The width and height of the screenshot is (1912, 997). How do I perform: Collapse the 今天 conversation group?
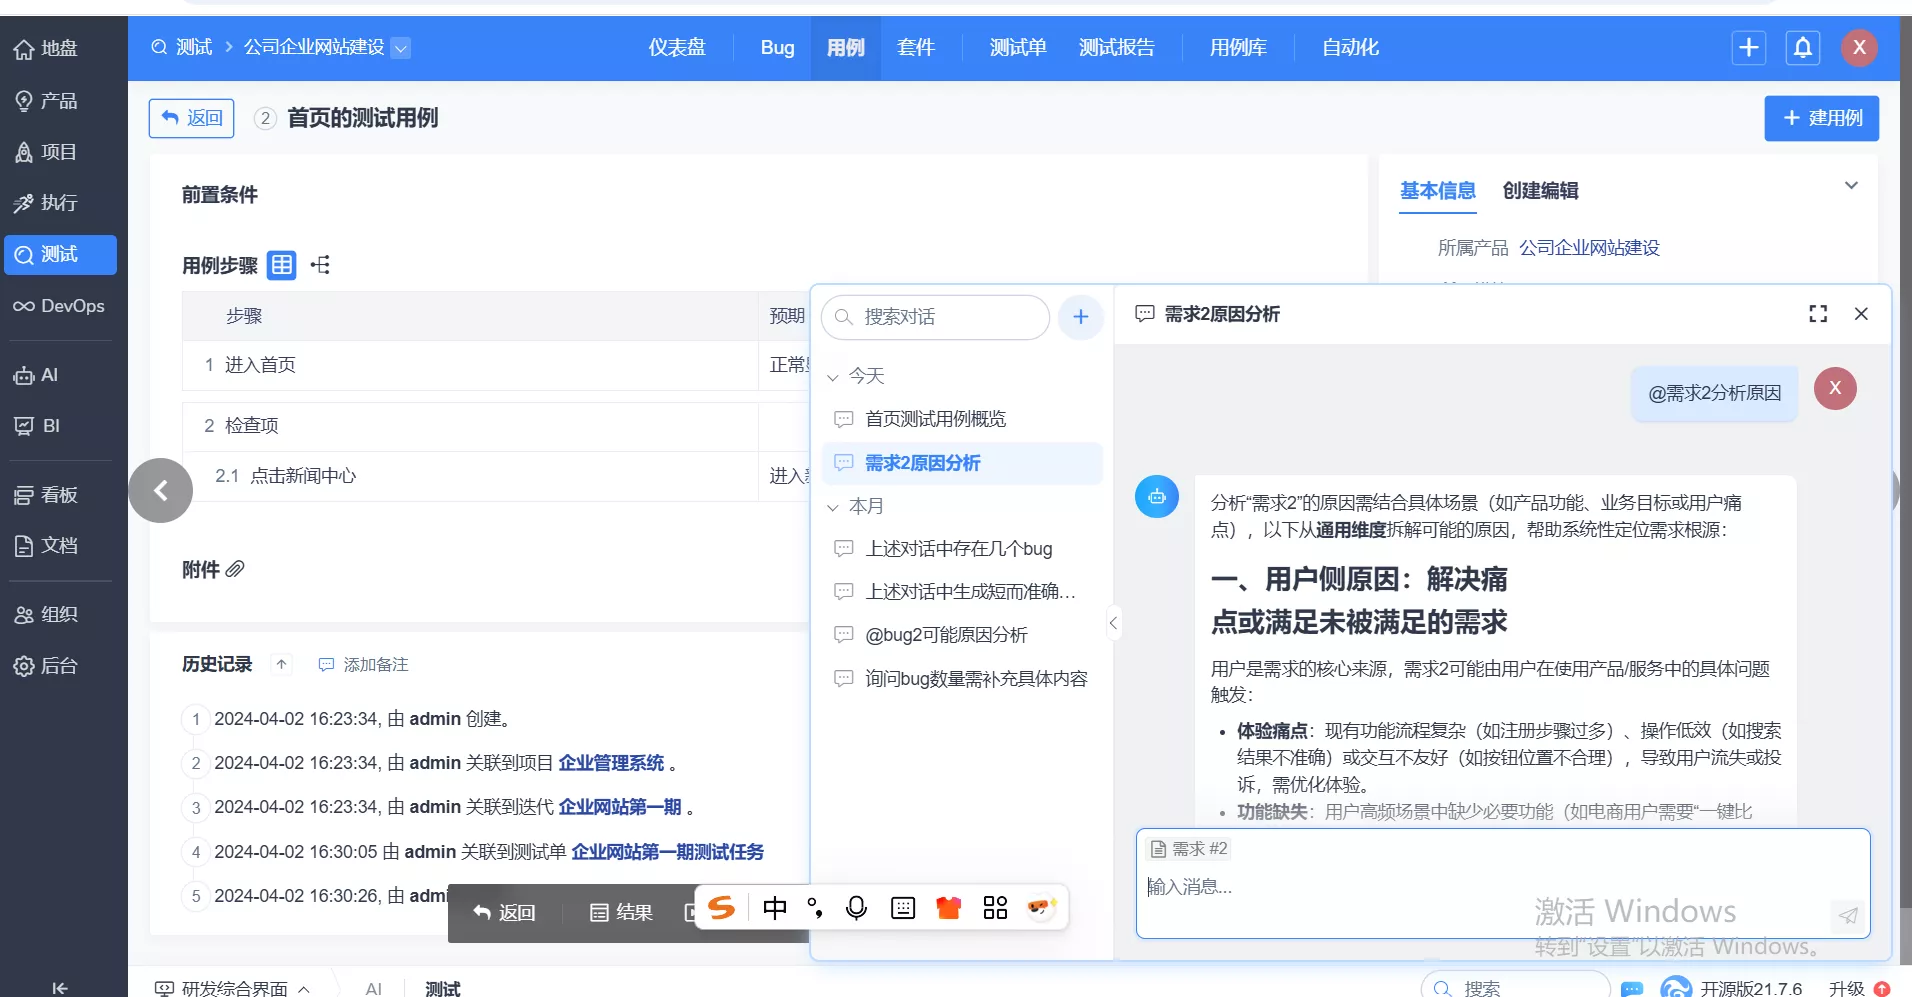(832, 377)
